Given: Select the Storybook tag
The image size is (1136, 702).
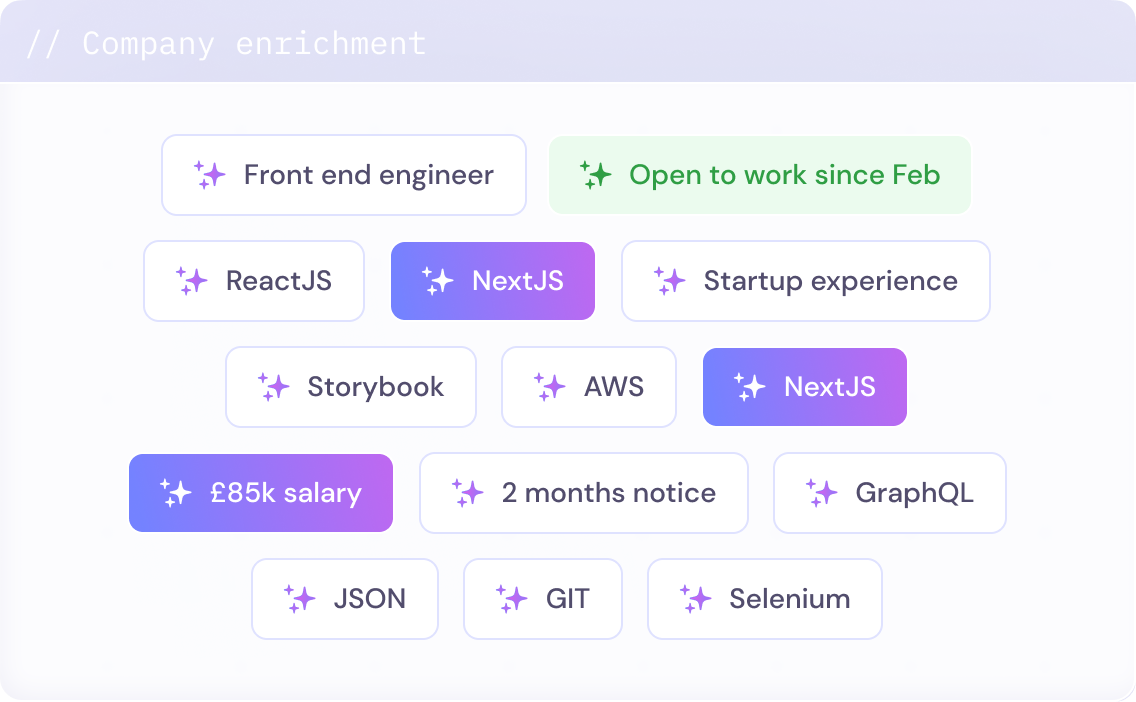Looking at the screenshot, I should coord(351,387).
